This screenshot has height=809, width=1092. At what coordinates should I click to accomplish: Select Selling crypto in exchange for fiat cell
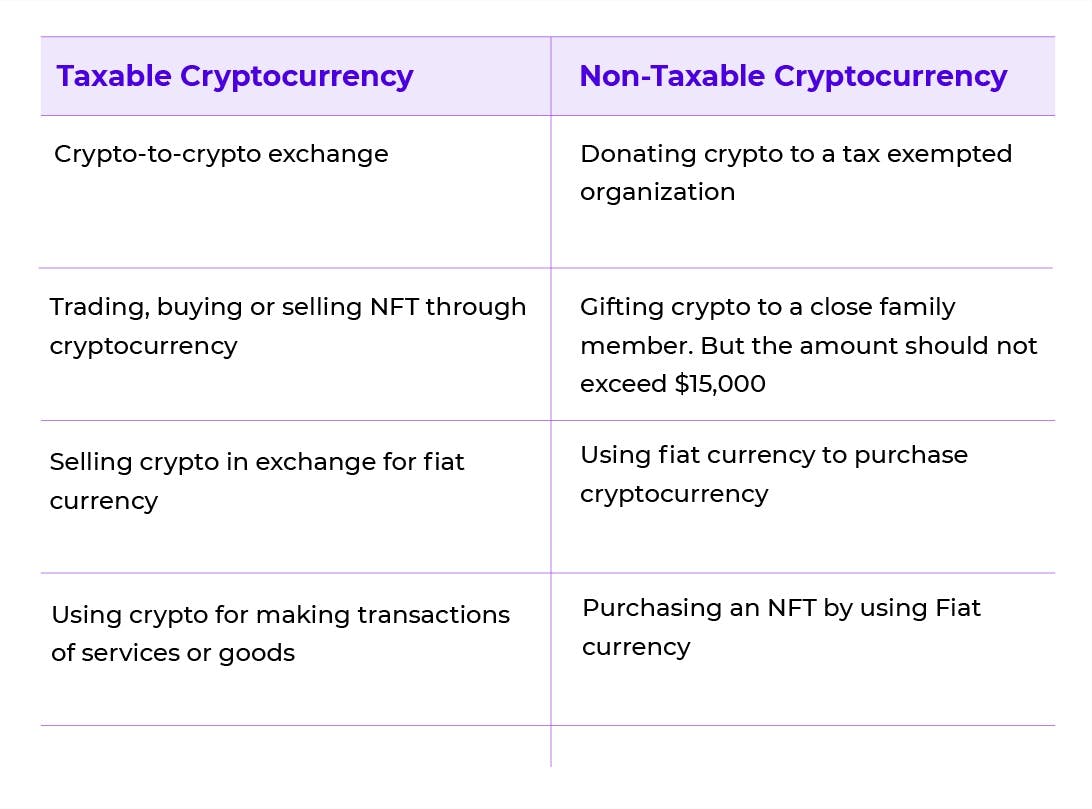coord(295,497)
